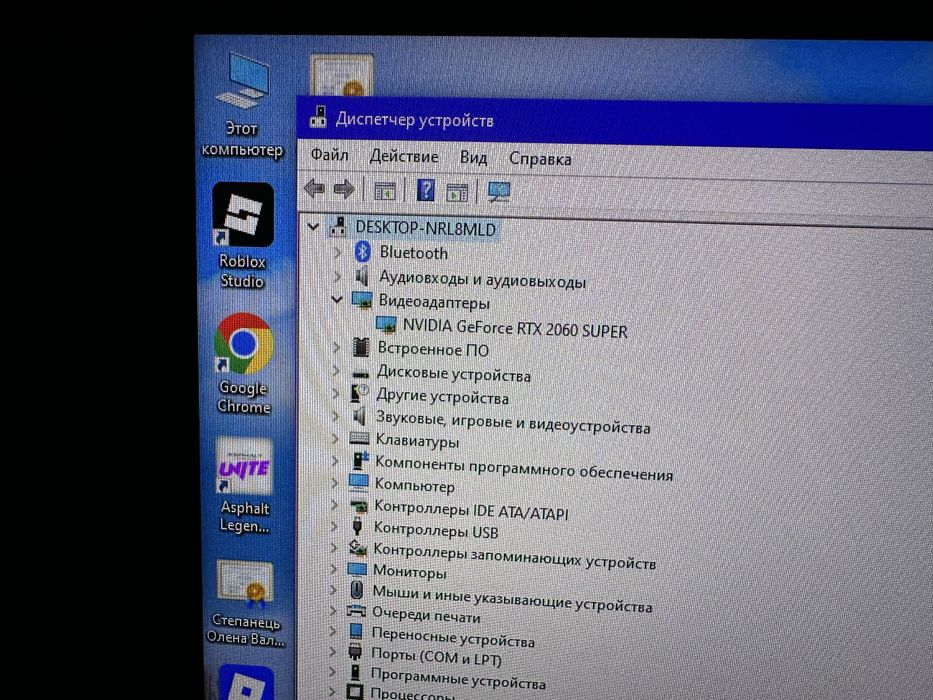
Task: Click the Переносные устройства icon
Action: click(356, 630)
